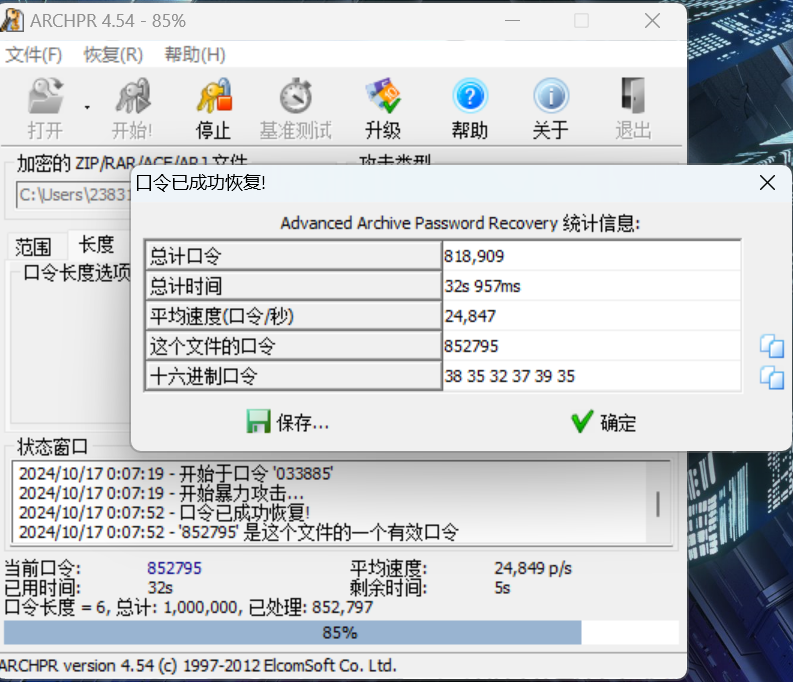793x682 pixels.
Task: Click the elapsed time value 32s
Action: coord(160,588)
